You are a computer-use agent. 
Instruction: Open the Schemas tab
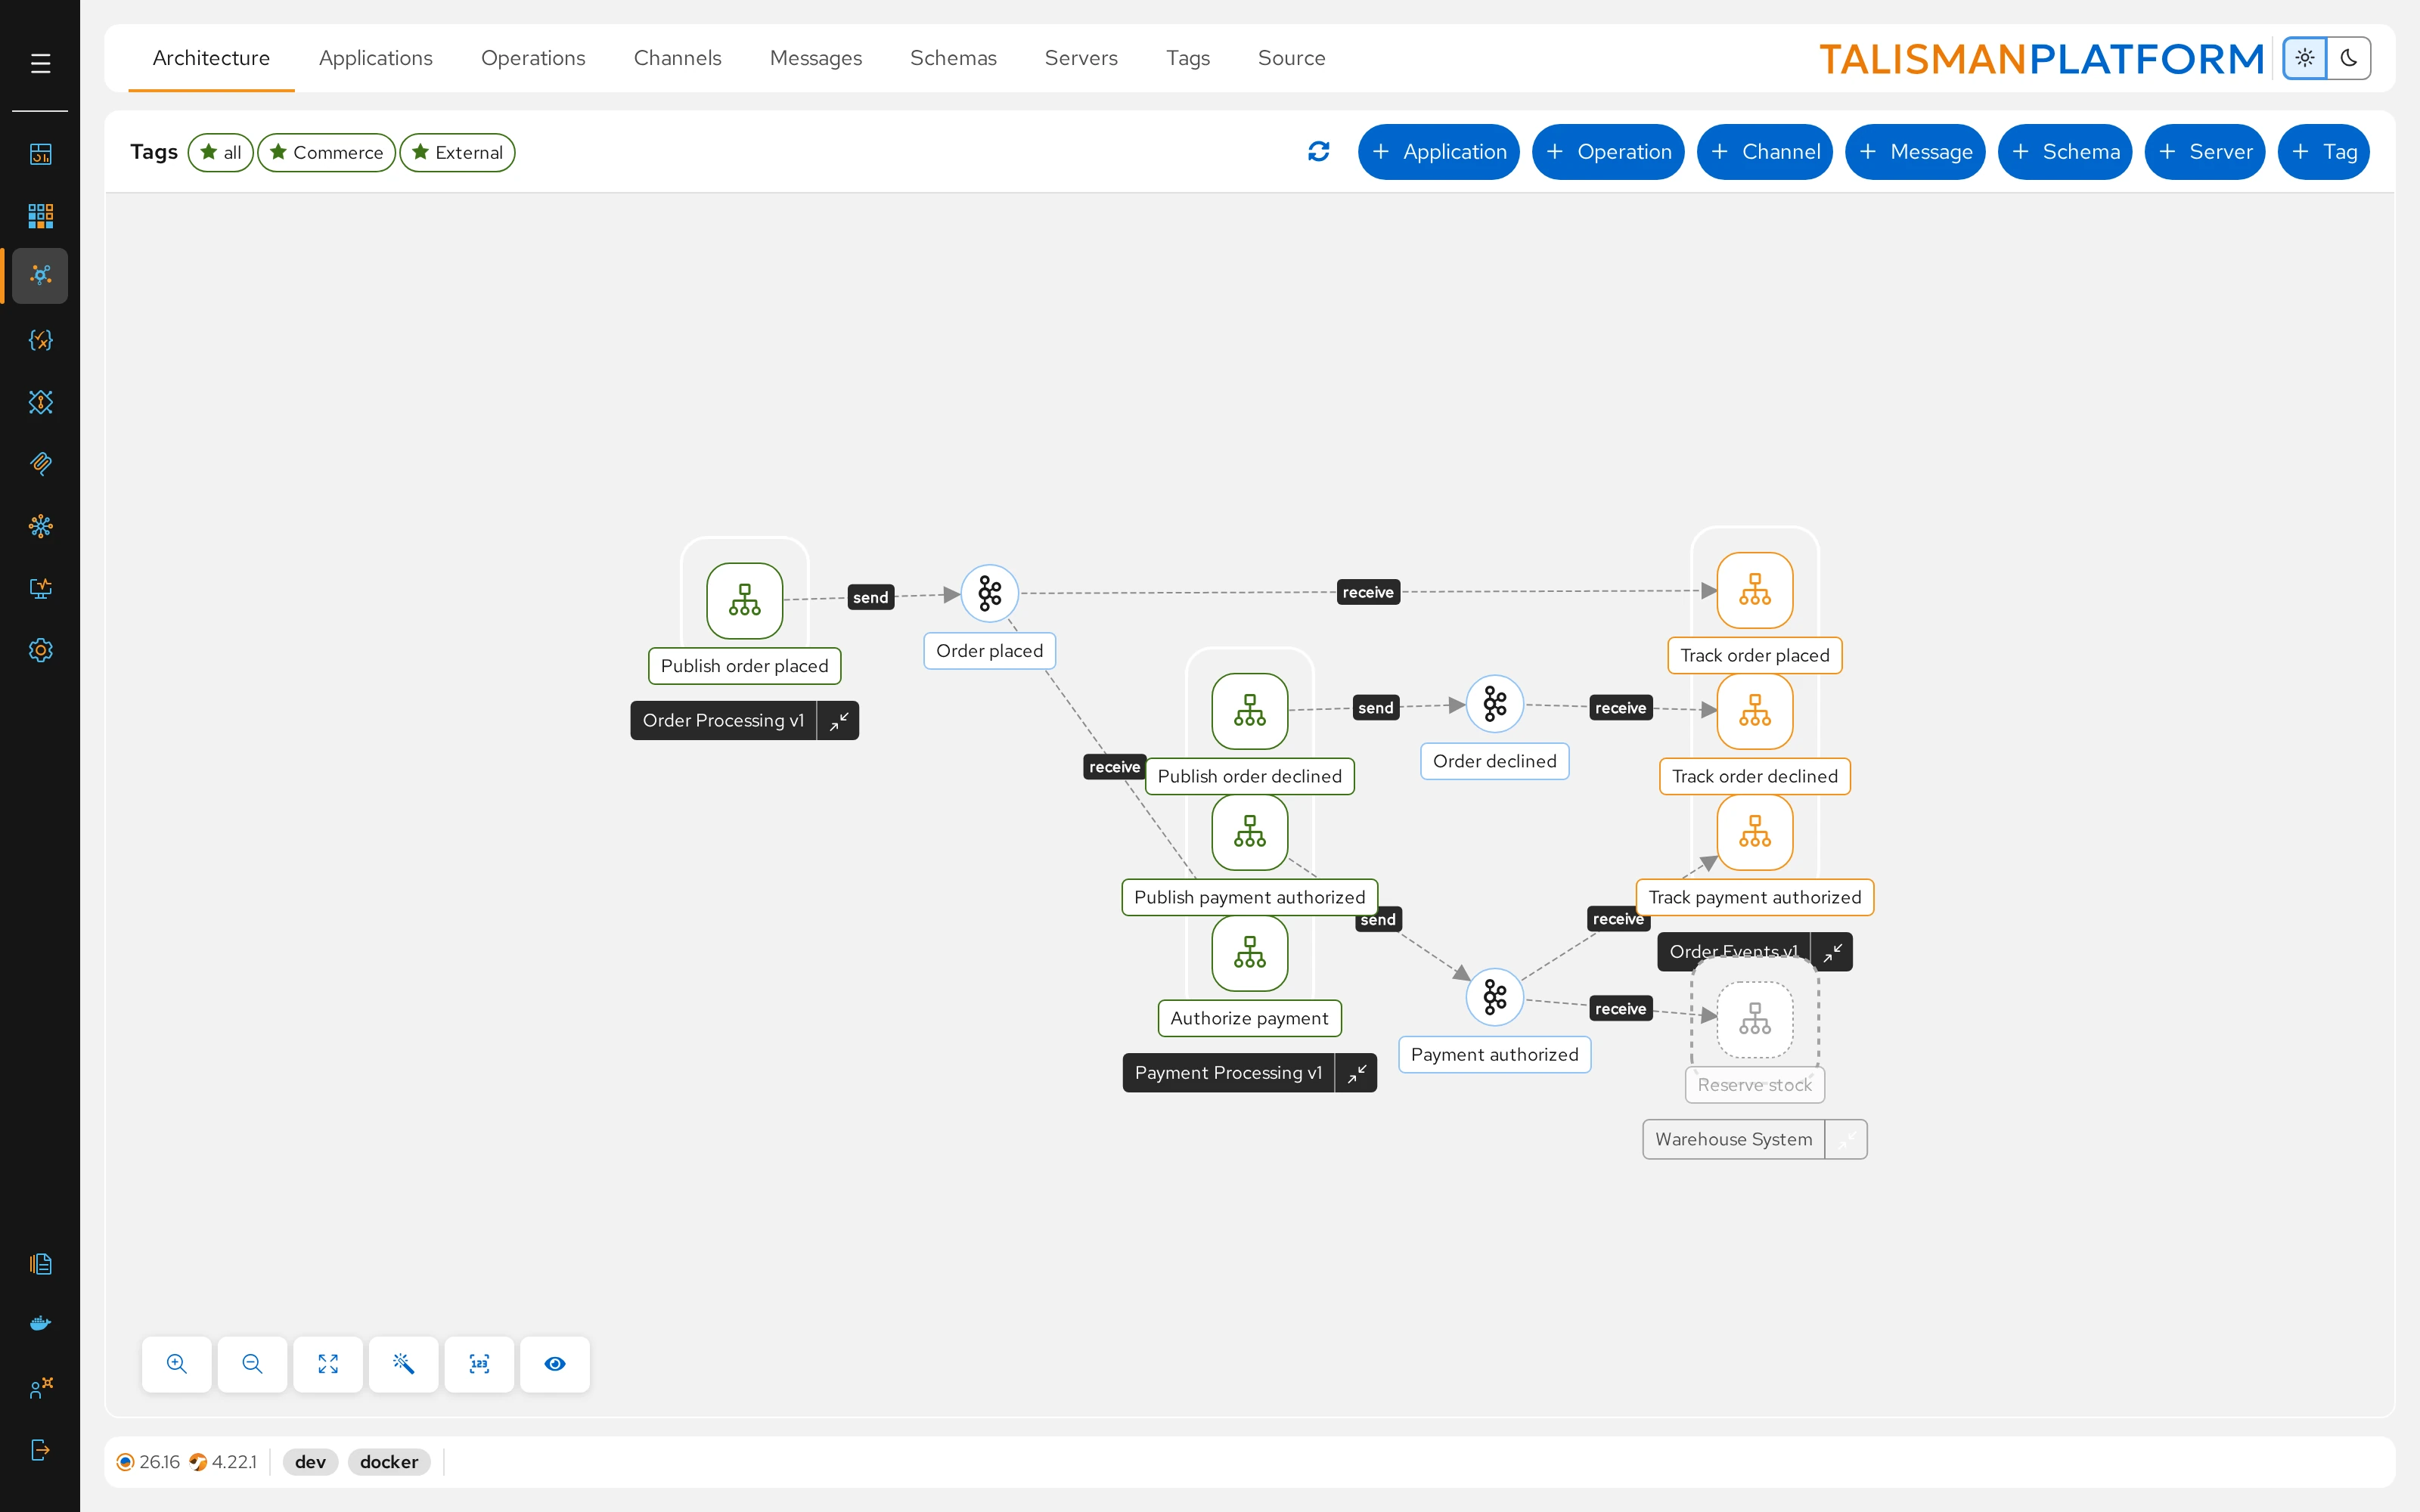click(x=953, y=58)
